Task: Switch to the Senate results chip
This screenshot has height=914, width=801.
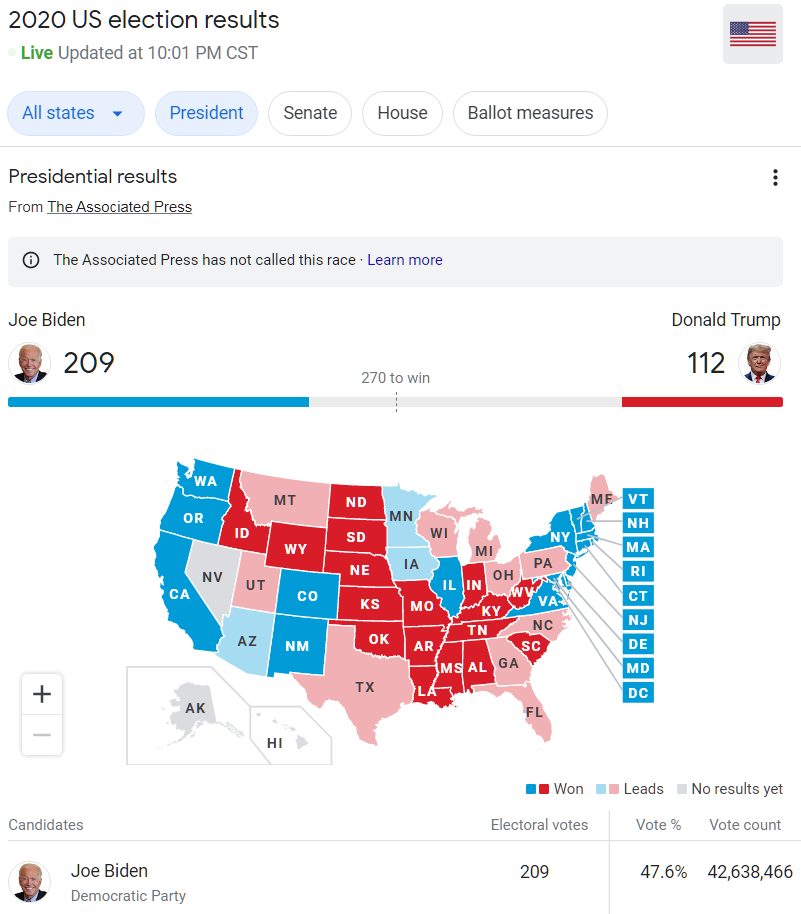Action: (310, 113)
